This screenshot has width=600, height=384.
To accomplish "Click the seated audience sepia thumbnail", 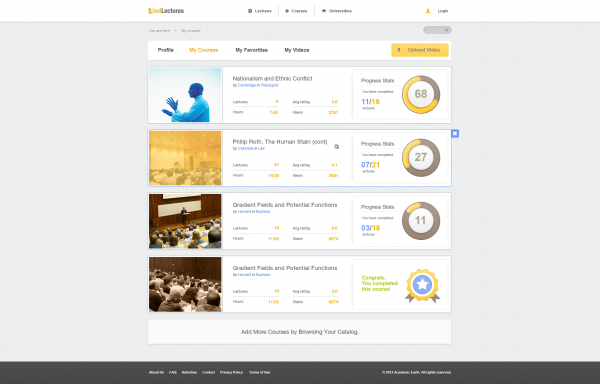I will [x=185, y=284].
